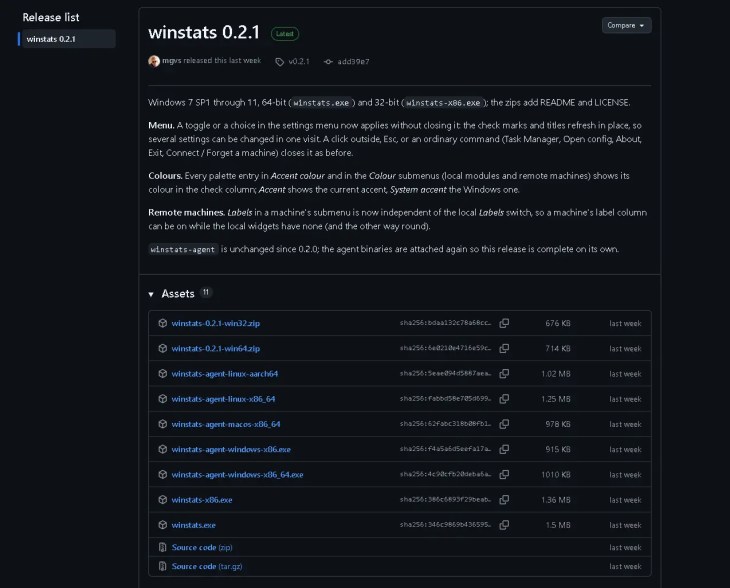
Task: Click the Release list heading
Action: tap(51, 17)
